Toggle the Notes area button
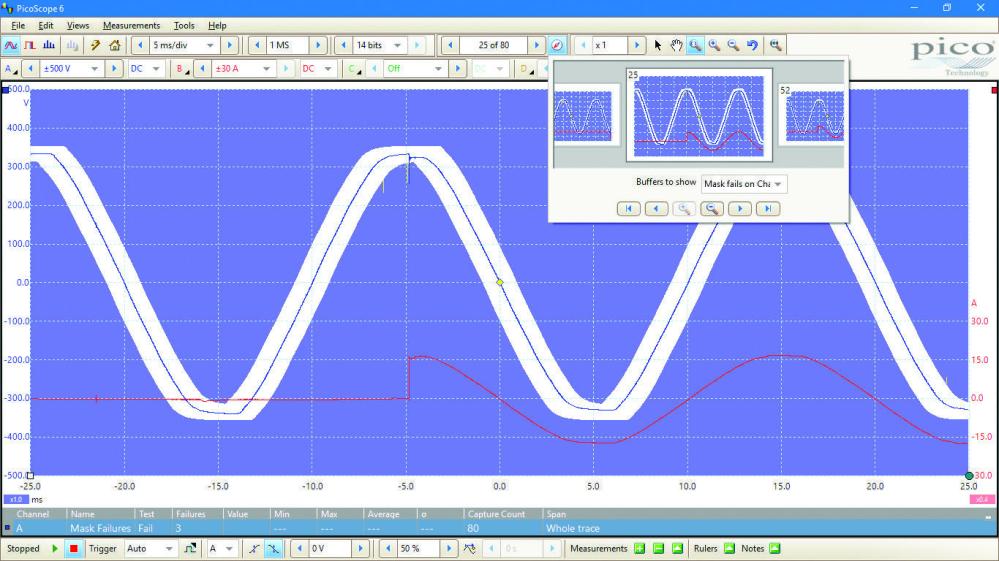This screenshot has width=999, height=561. tap(774, 548)
